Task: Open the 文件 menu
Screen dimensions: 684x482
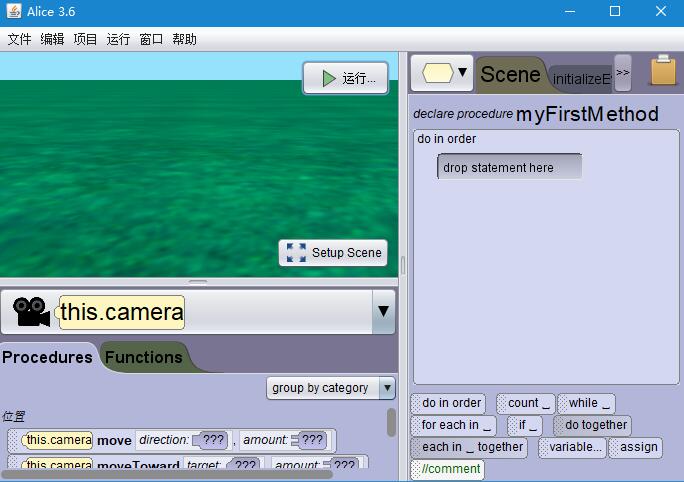Action: [x=20, y=39]
